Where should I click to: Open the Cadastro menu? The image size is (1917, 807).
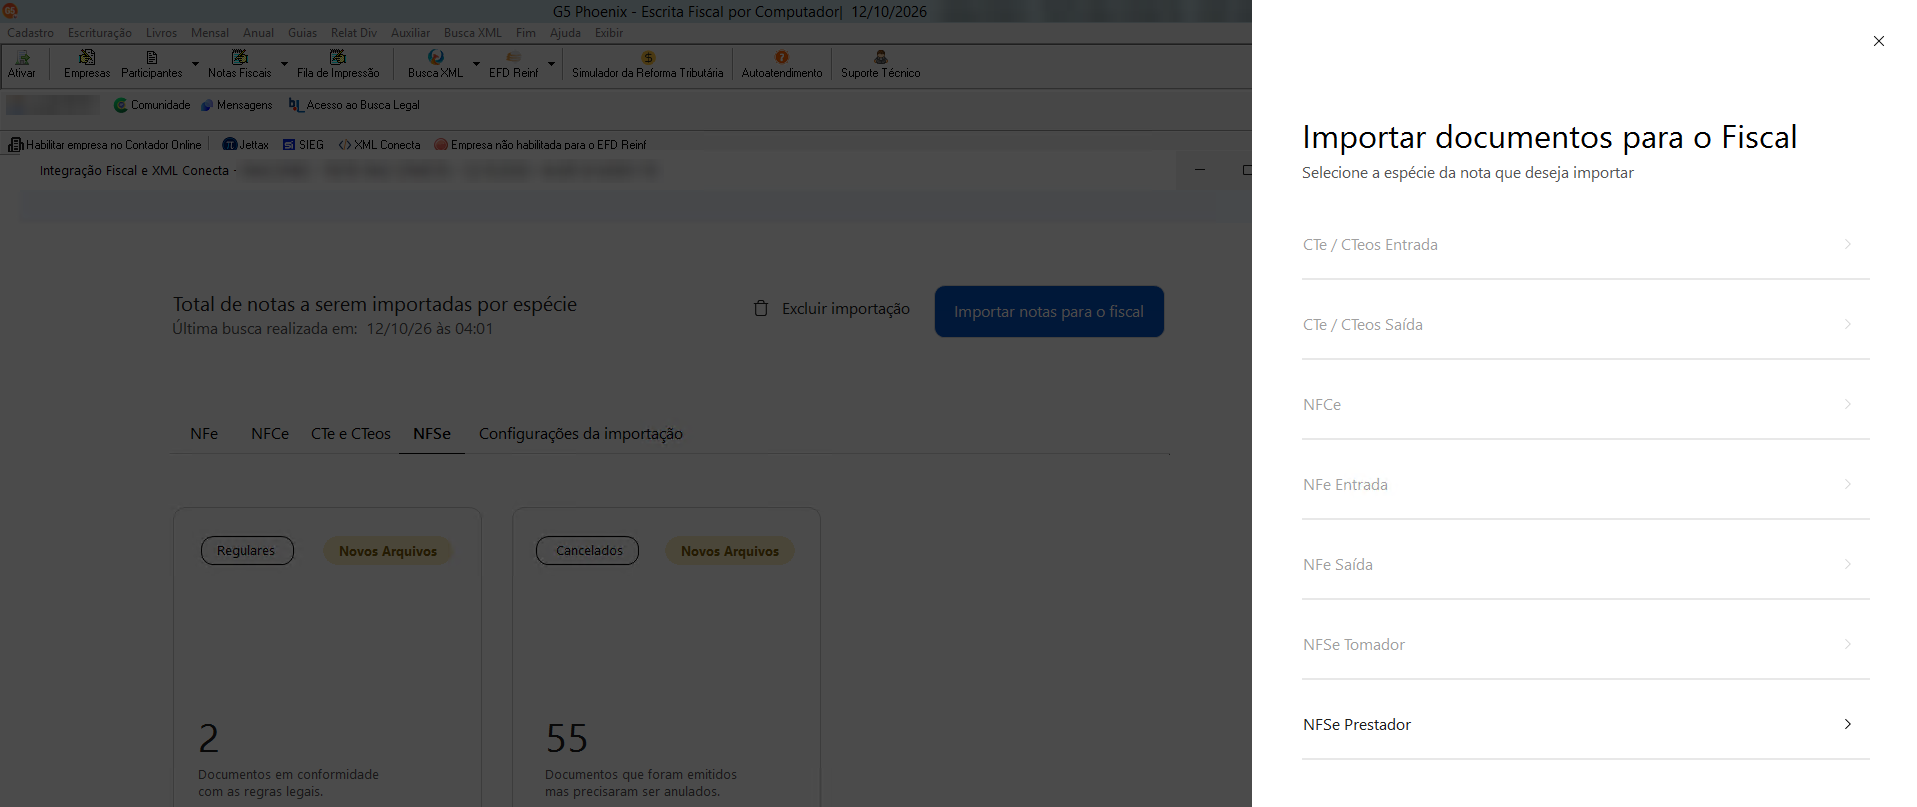click(x=31, y=33)
